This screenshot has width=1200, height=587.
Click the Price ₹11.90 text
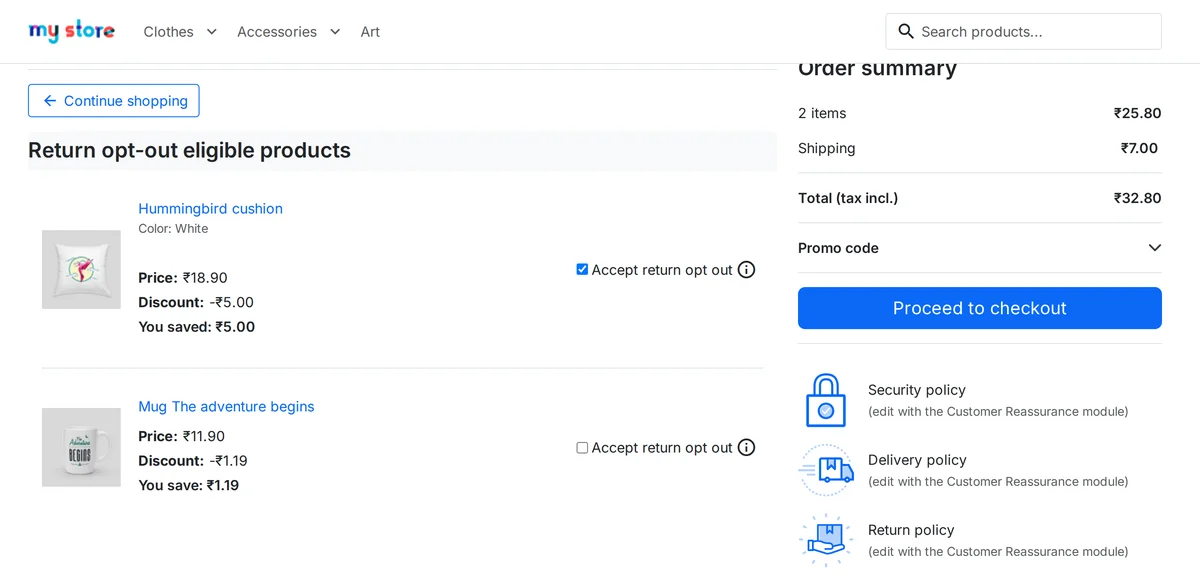click(182, 437)
